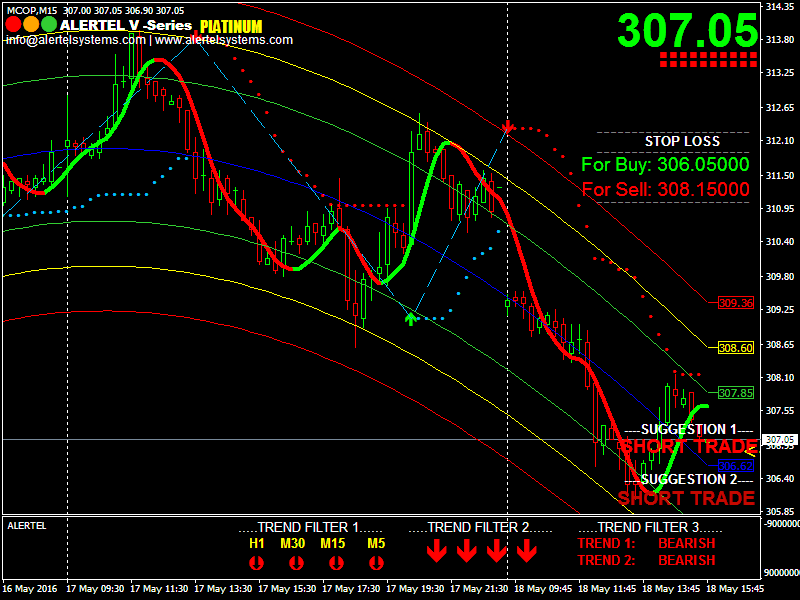Image resolution: width=800 pixels, height=600 pixels.
Task: Click SHORT TRADE under SUGGESTION 2
Action: (687, 498)
